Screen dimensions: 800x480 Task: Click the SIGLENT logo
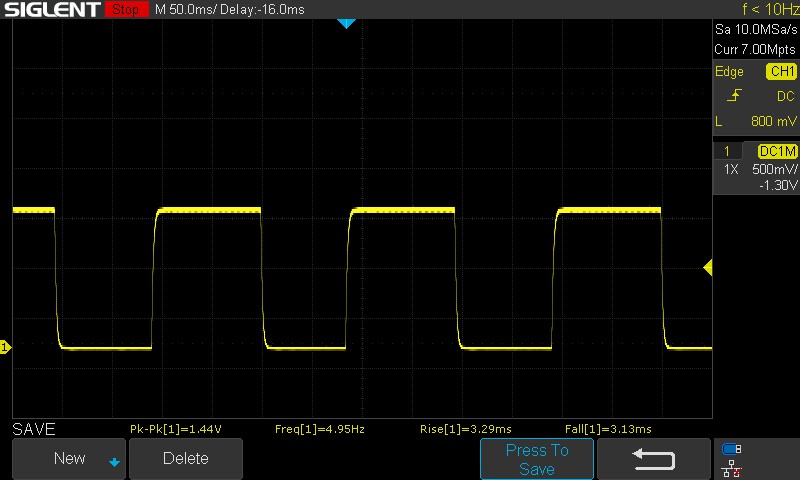click(52, 9)
